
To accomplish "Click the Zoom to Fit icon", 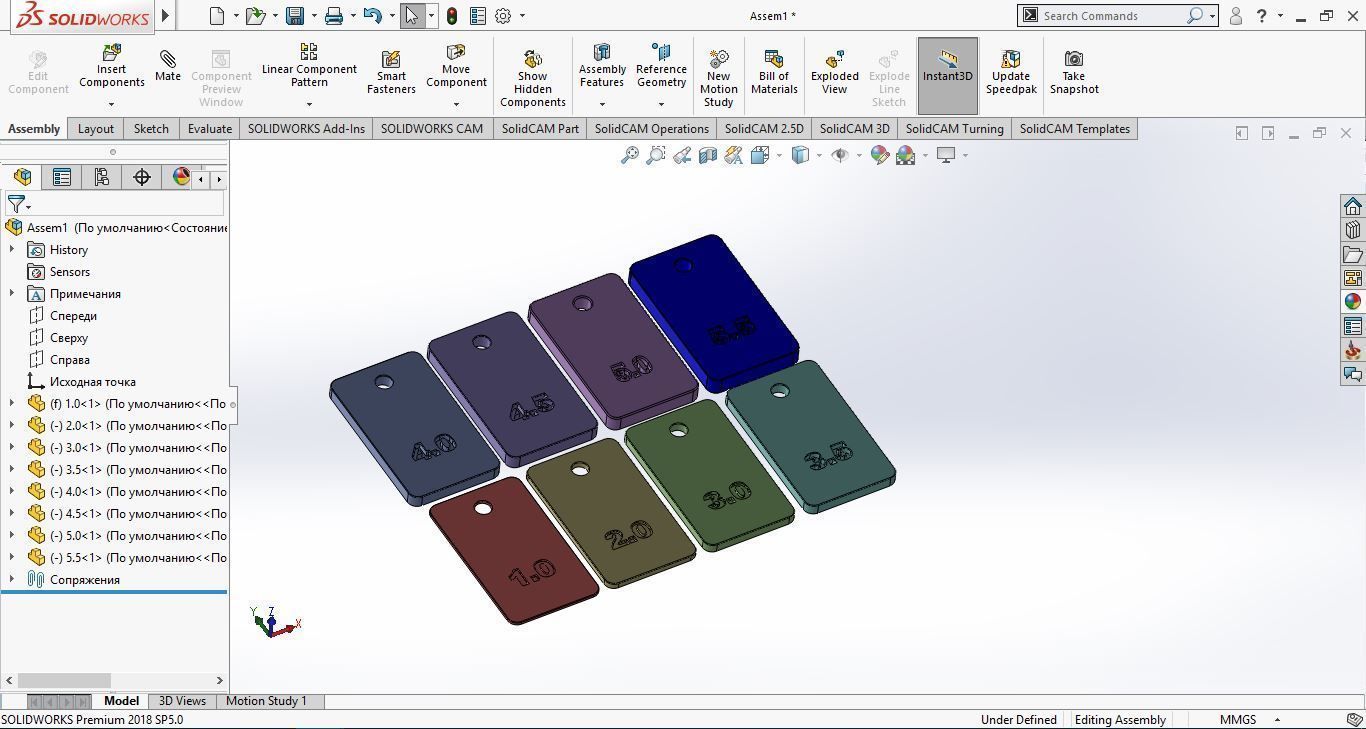I will coord(630,155).
